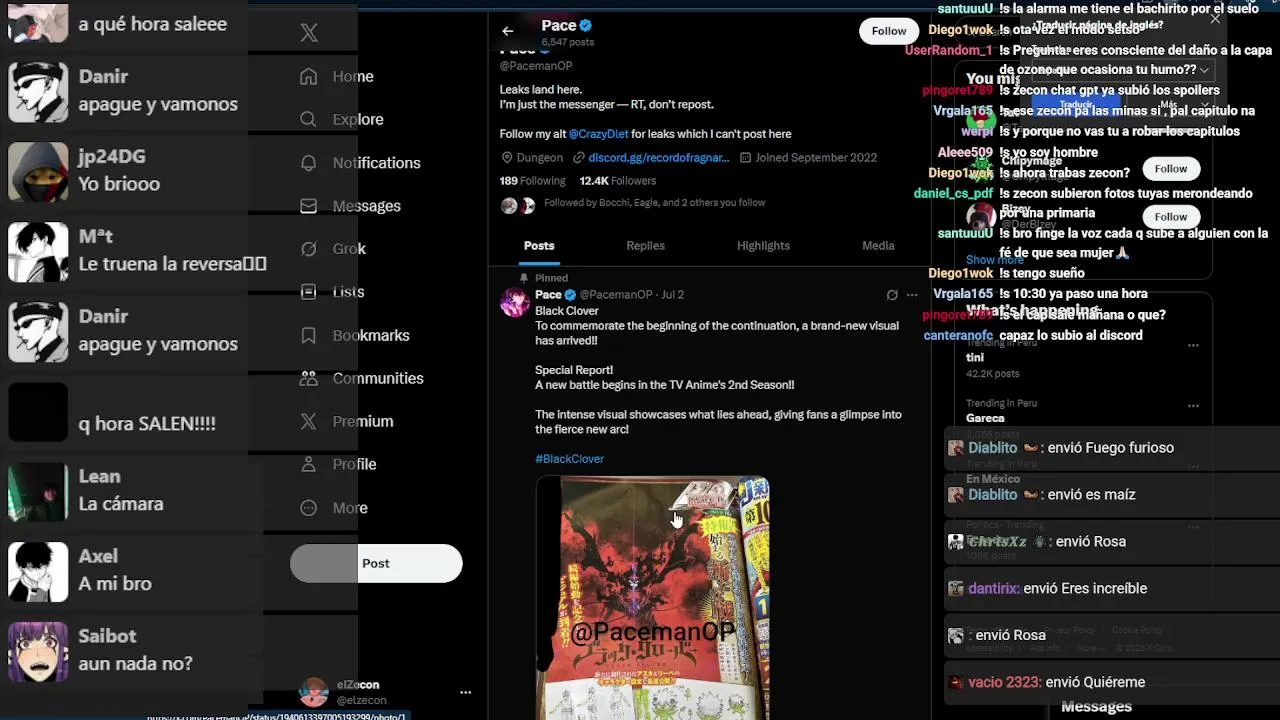Image resolution: width=1280 pixels, height=720 pixels.
Task: View the 12.4K Followers list
Action: pyautogui.click(x=618, y=181)
